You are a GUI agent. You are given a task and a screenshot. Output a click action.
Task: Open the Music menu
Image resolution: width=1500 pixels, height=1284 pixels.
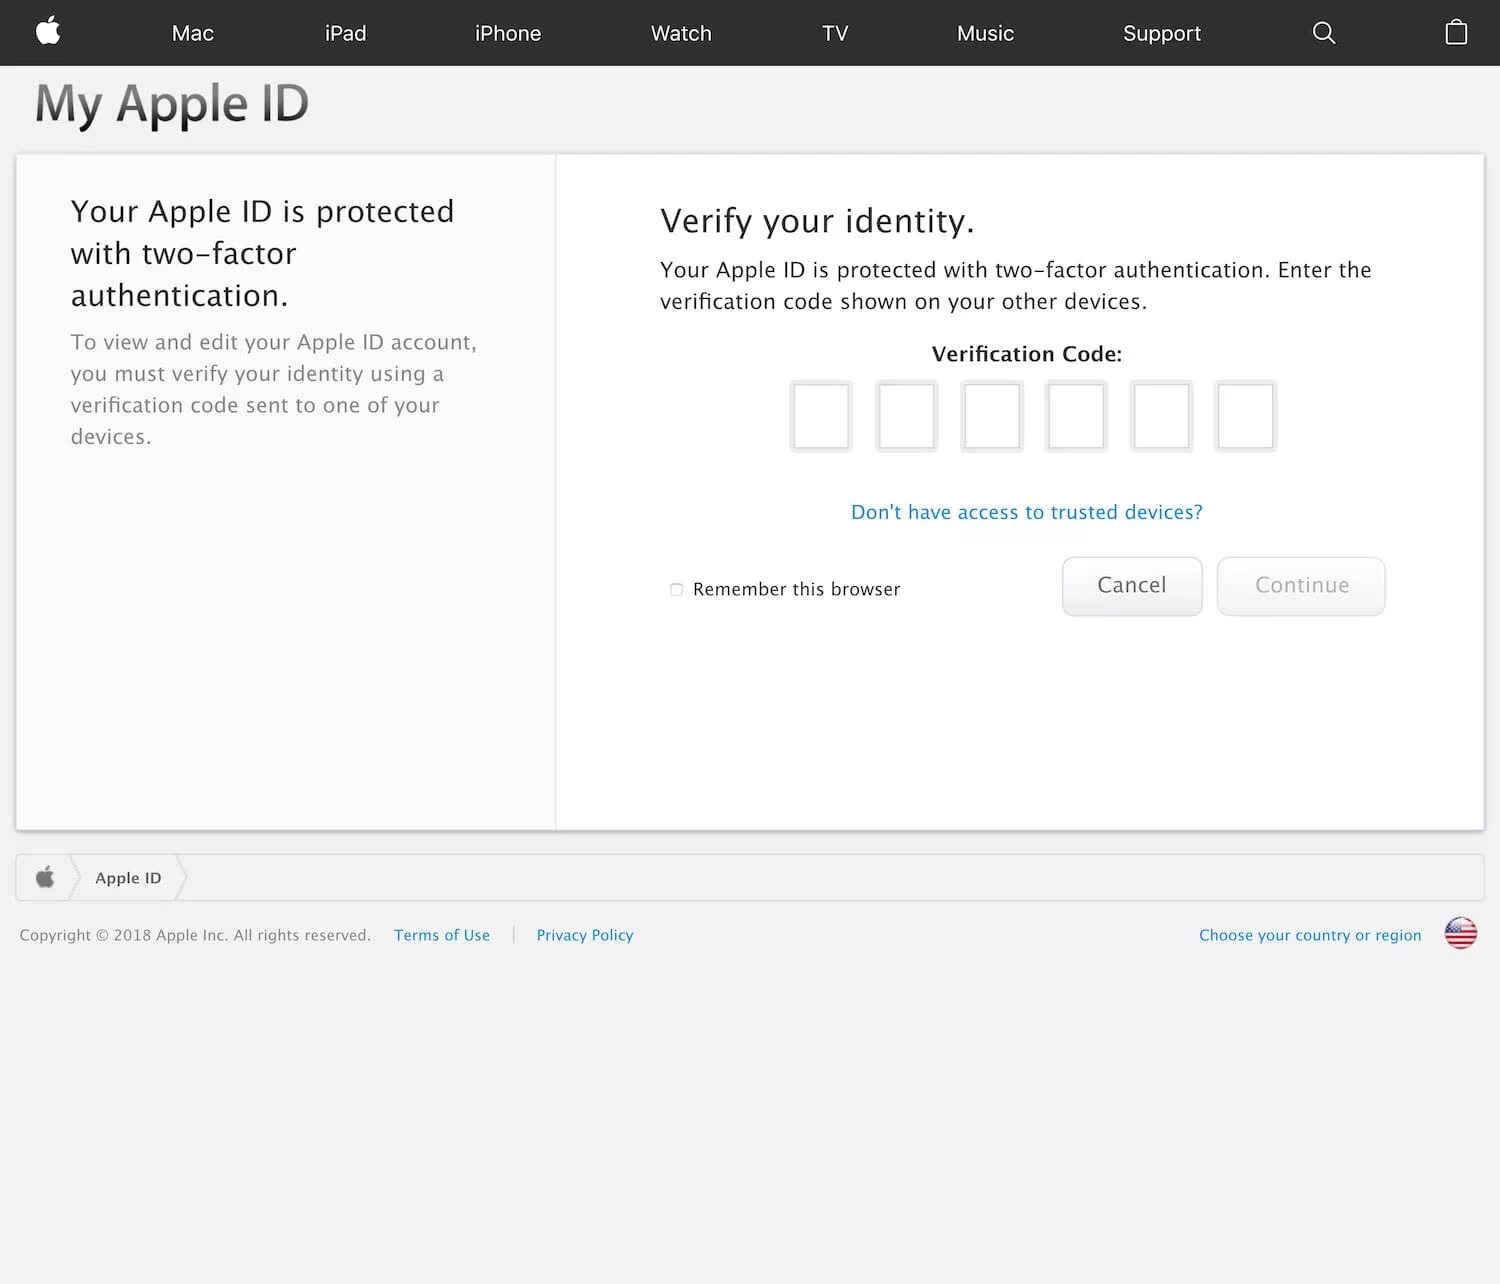pyautogui.click(x=985, y=33)
